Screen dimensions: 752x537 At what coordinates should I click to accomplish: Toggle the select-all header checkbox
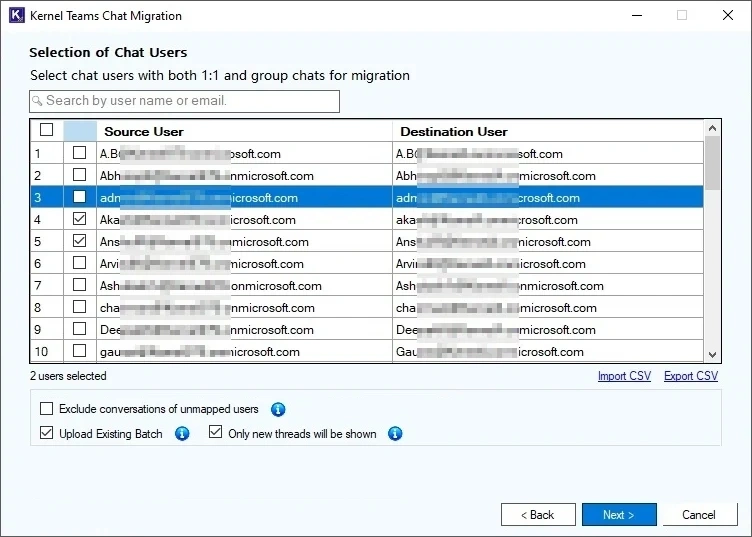[x=47, y=129]
